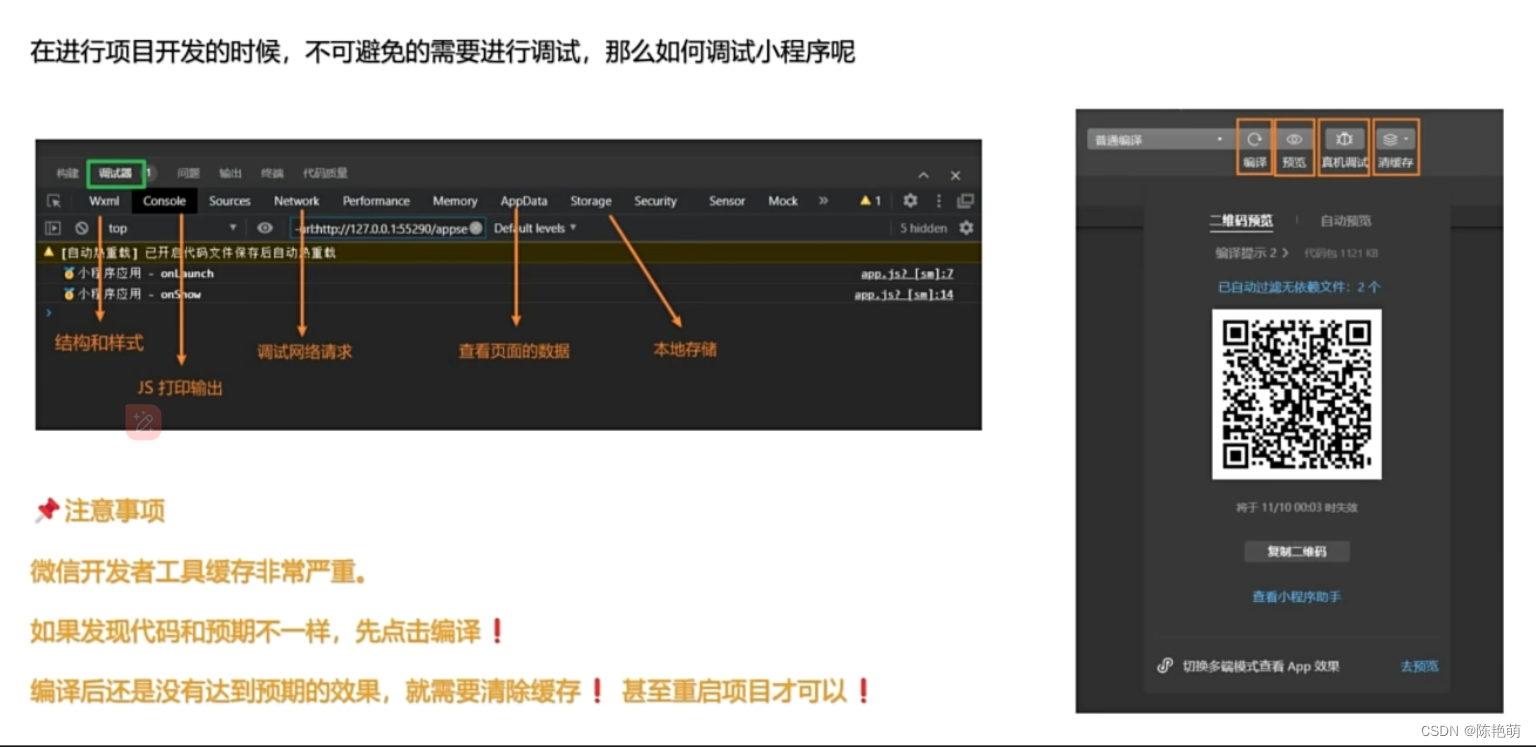Switch to the Wxml tab
1536x747 pixels.
click(104, 201)
